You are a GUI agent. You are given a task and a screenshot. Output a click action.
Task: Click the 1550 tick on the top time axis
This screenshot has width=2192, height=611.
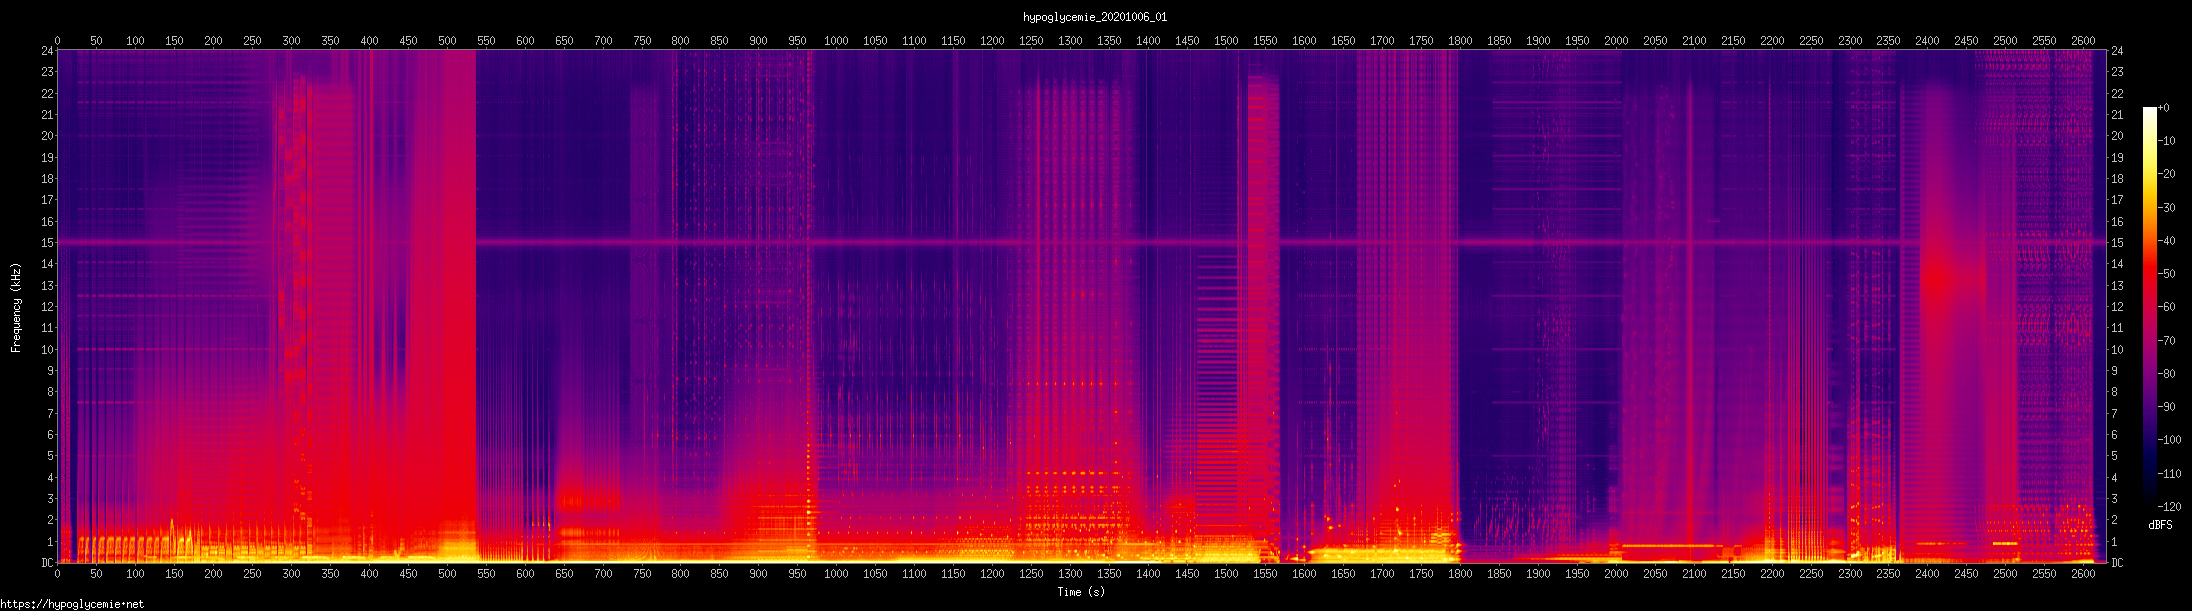pyautogui.click(x=1265, y=41)
